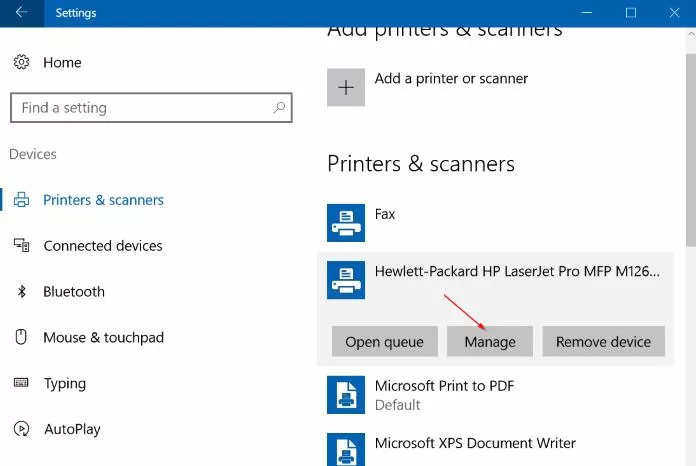Open the print queue for the HP printer
The height and width of the screenshot is (466, 696).
click(384, 342)
